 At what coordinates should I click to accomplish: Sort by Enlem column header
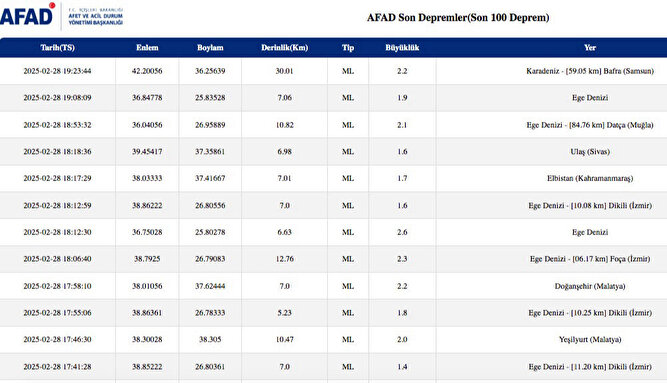coord(147,48)
